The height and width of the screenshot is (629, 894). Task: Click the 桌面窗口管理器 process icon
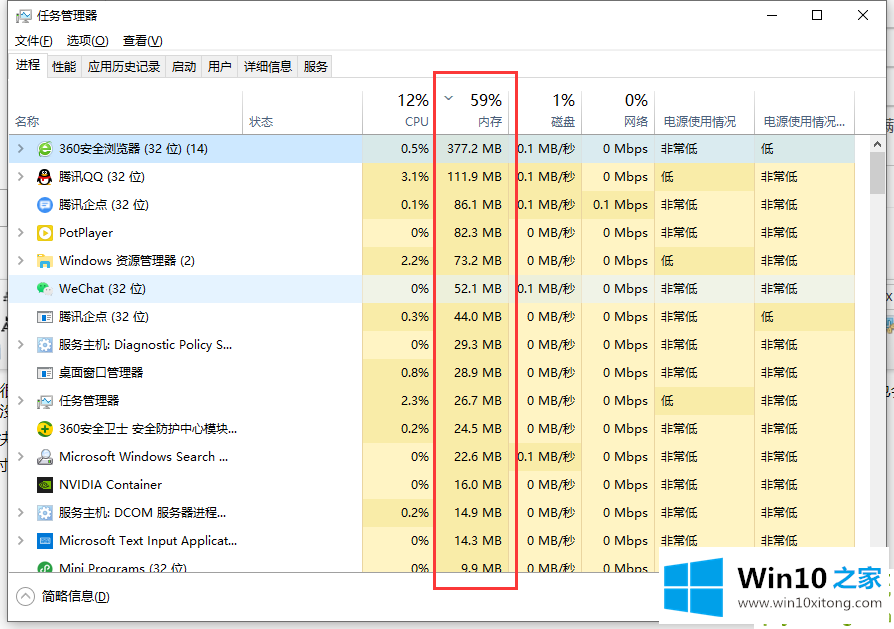point(44,372)
